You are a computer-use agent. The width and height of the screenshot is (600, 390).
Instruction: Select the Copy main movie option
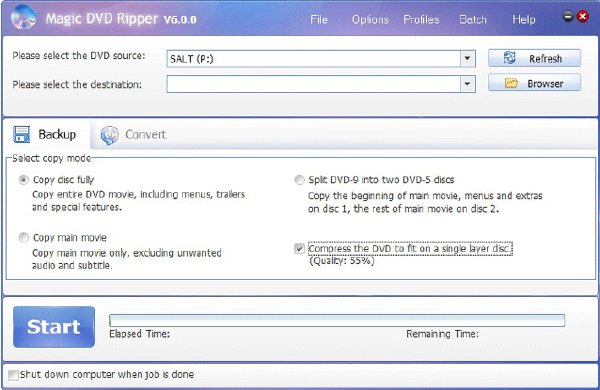(x=24, y=237)
